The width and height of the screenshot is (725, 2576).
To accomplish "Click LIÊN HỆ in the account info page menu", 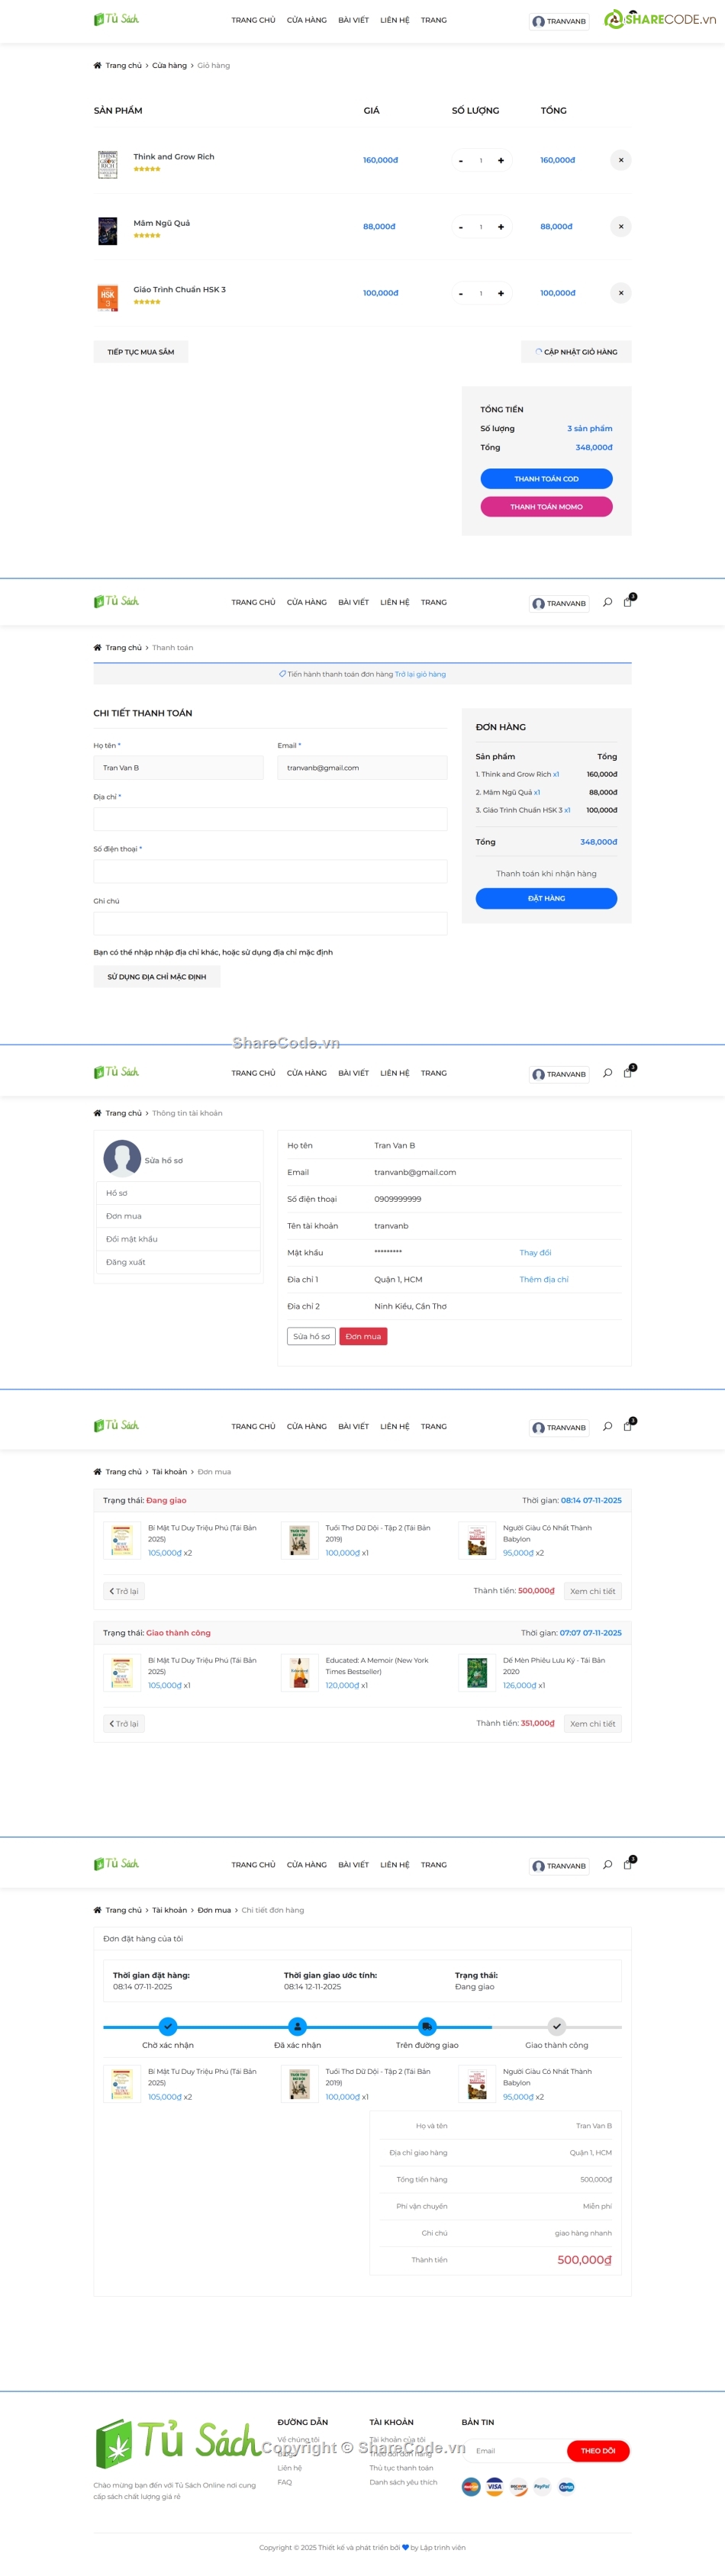I will [395, 1073].
